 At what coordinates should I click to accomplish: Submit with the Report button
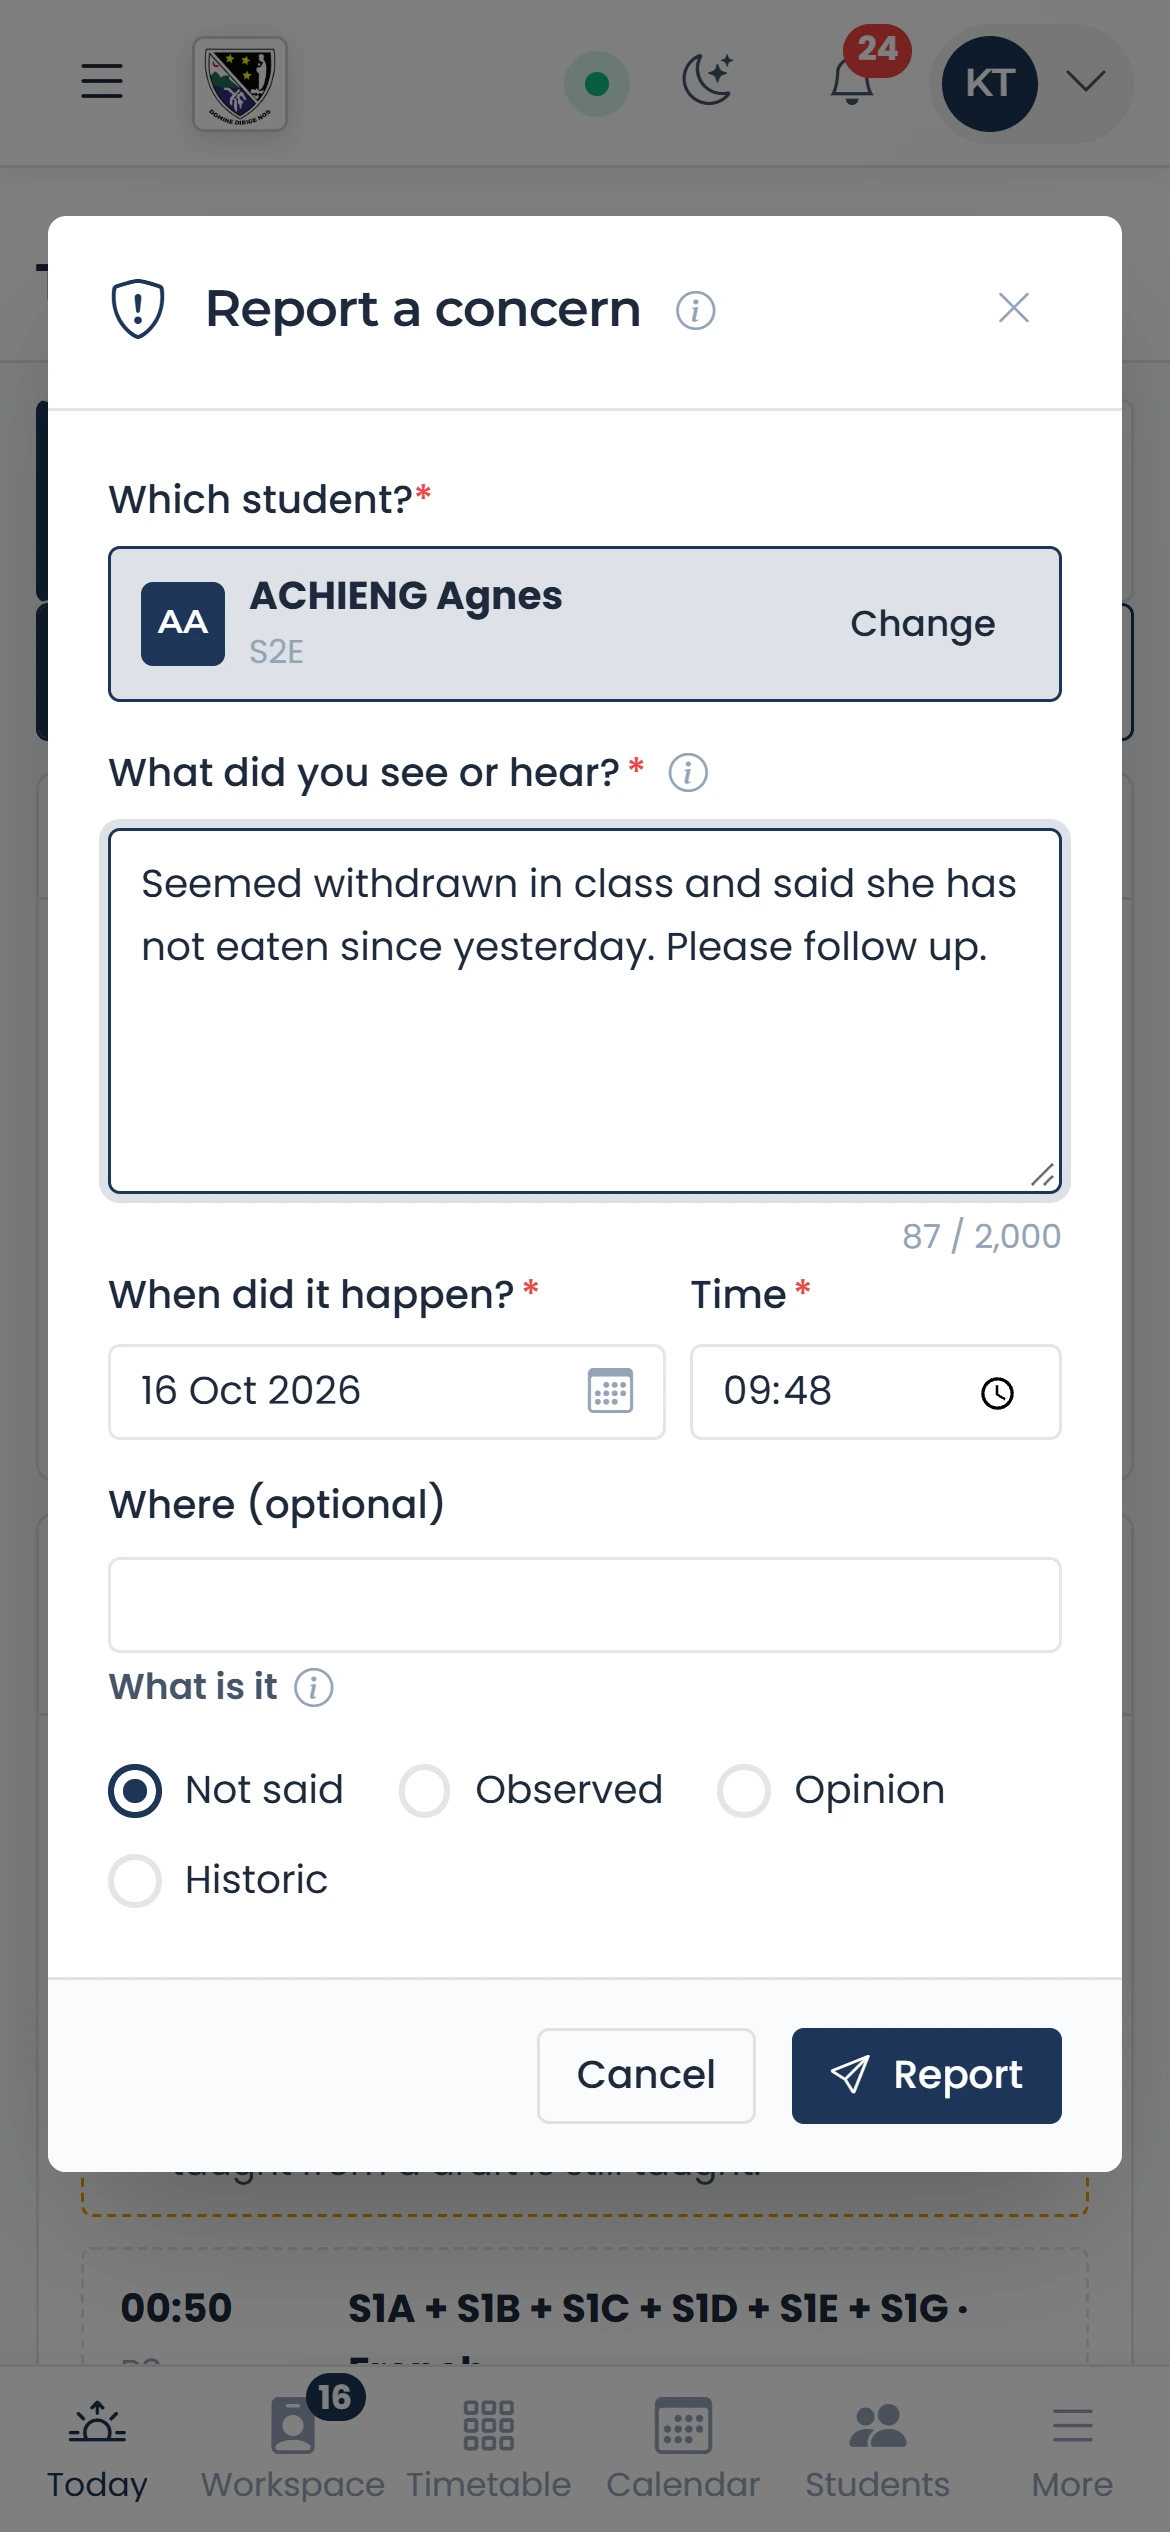(926, 2075)
